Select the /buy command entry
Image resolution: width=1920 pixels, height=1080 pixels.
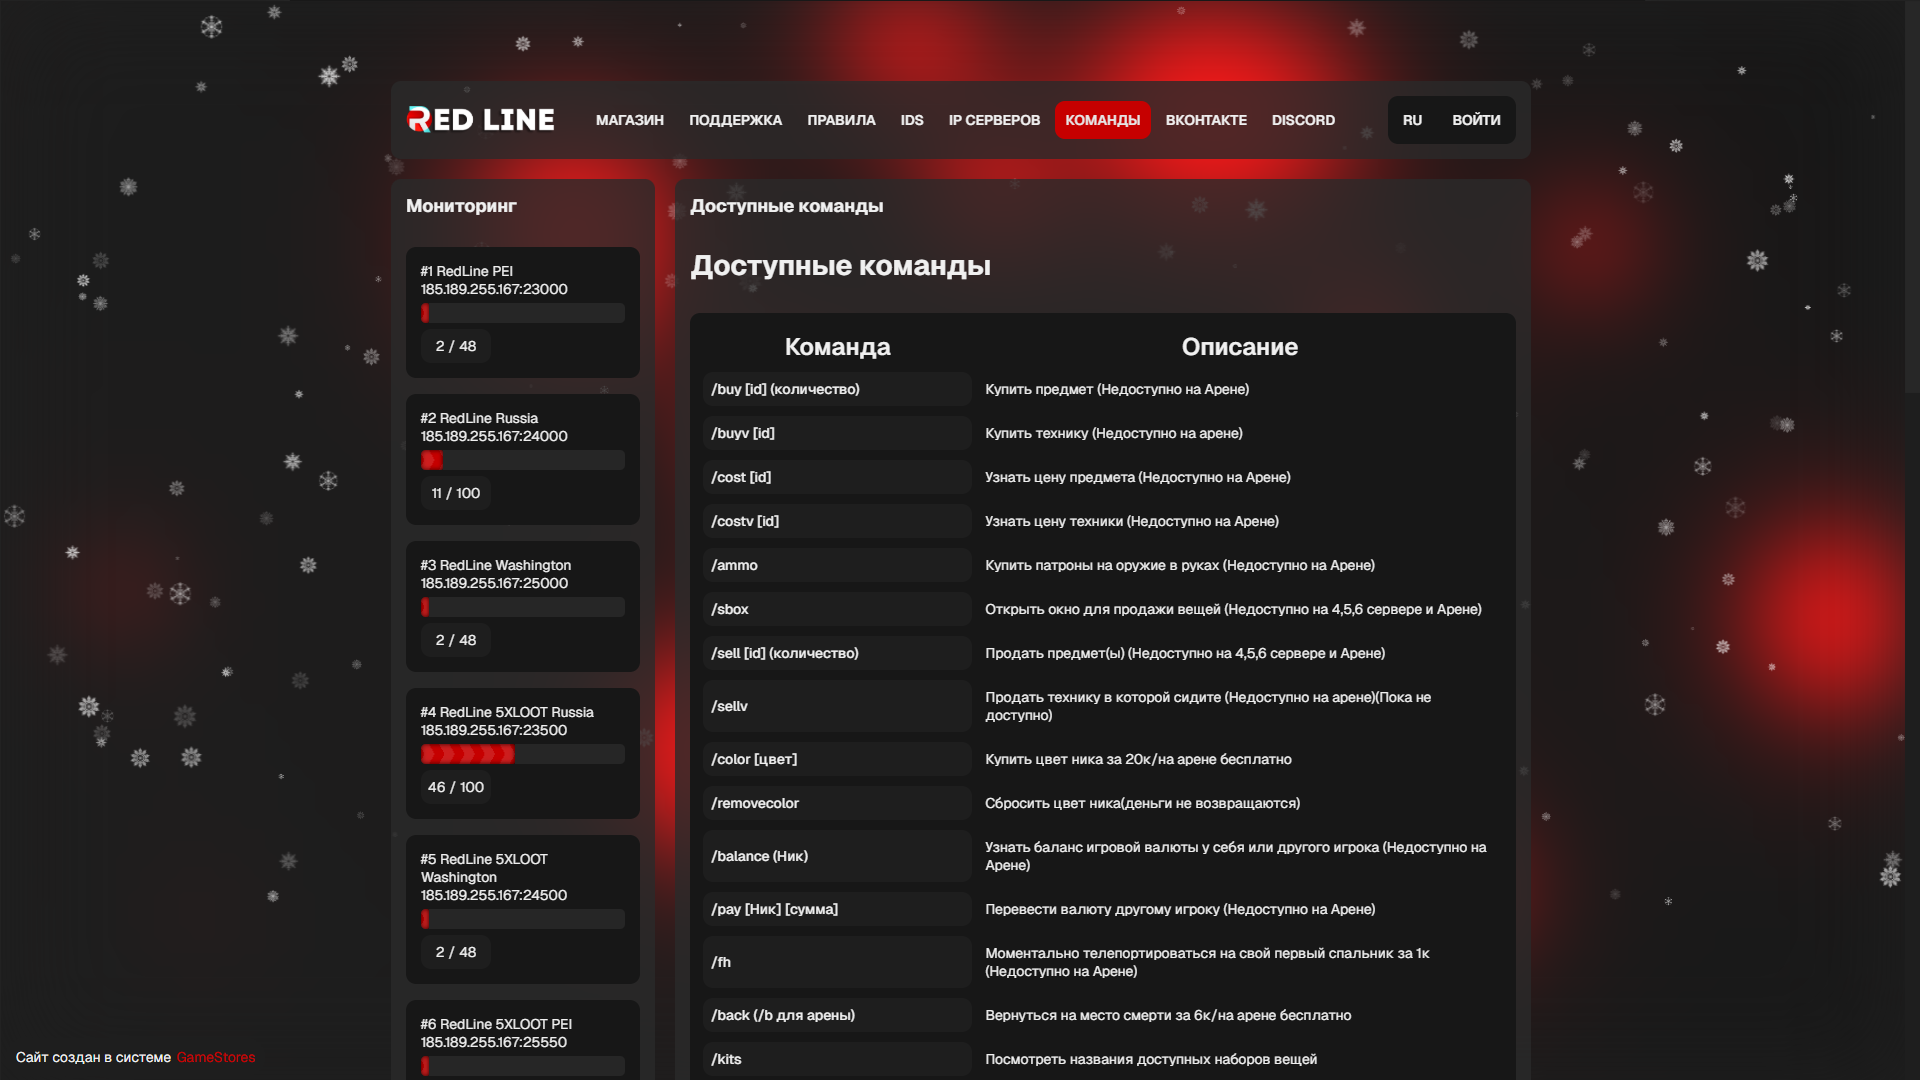click(836, 389)
